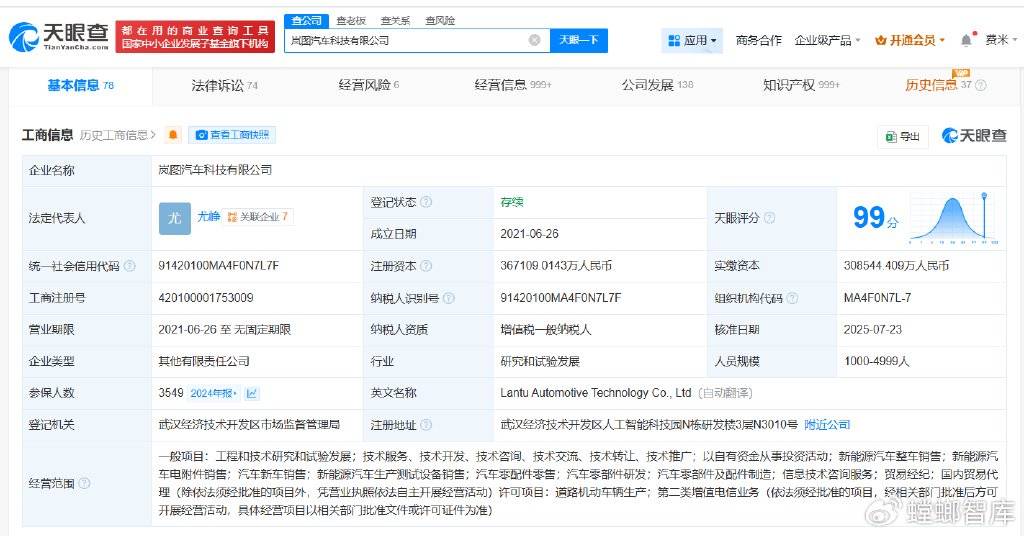The image size is (1024, 536).
Task: Select company type 其他有限责任公司
Action: [x=204, y=361]
